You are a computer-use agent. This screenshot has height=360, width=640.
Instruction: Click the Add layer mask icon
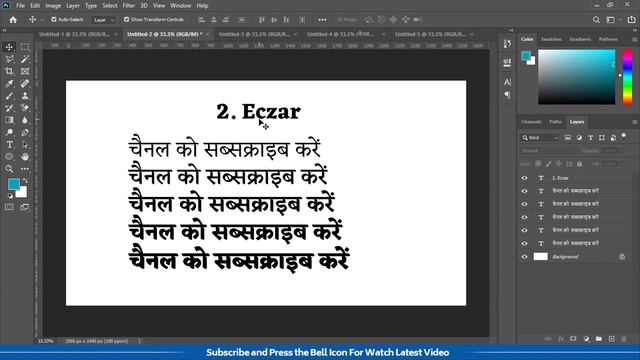coord(573,339)
